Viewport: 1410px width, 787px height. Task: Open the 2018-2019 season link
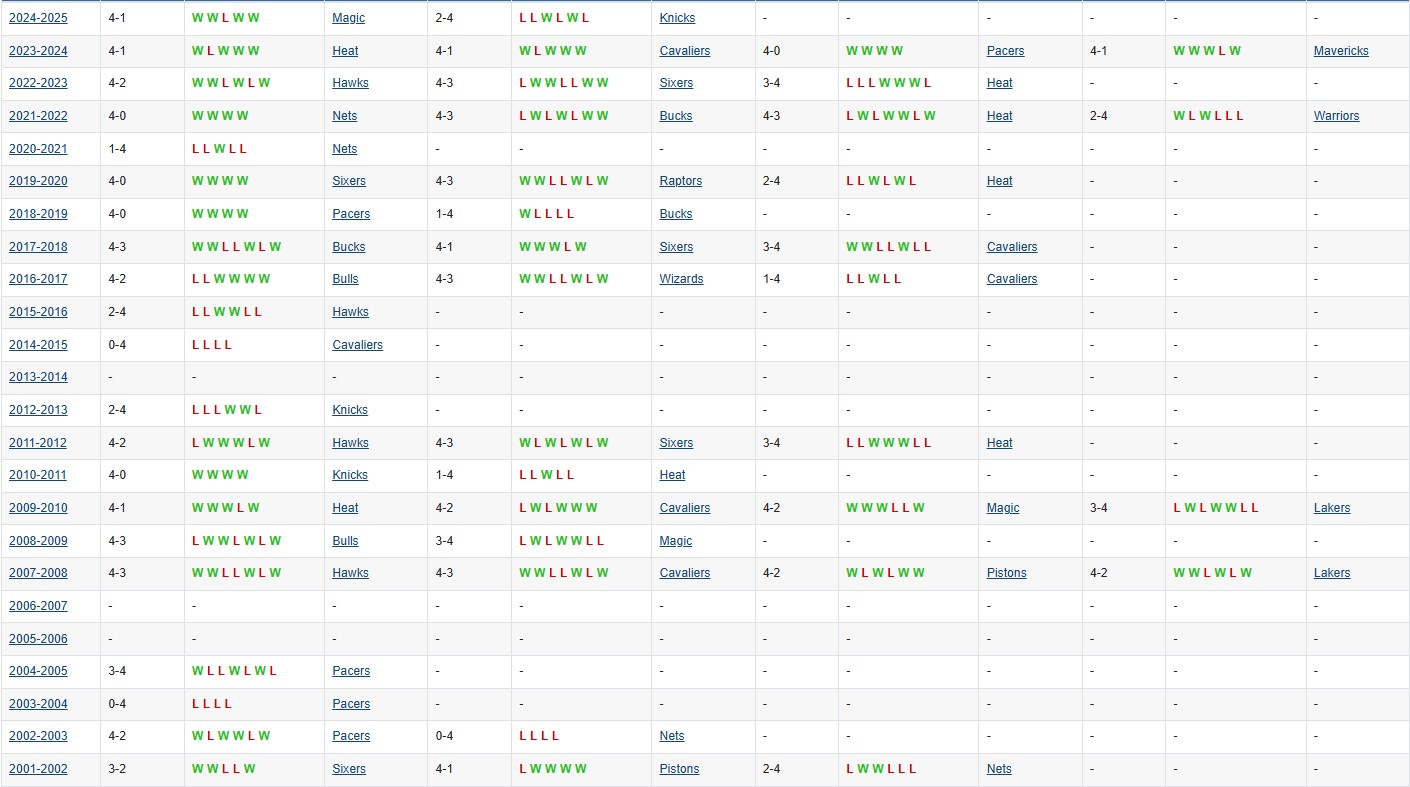coord(38,214)
